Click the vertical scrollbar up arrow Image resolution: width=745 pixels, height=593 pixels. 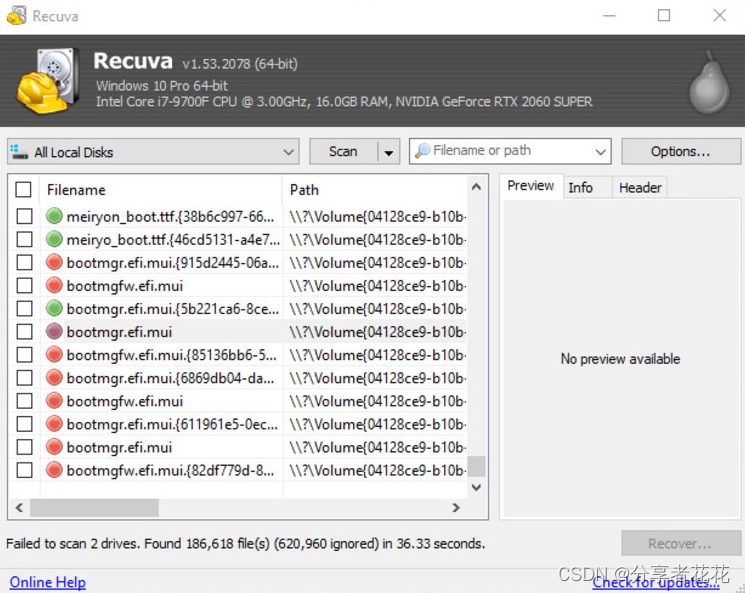476,187
